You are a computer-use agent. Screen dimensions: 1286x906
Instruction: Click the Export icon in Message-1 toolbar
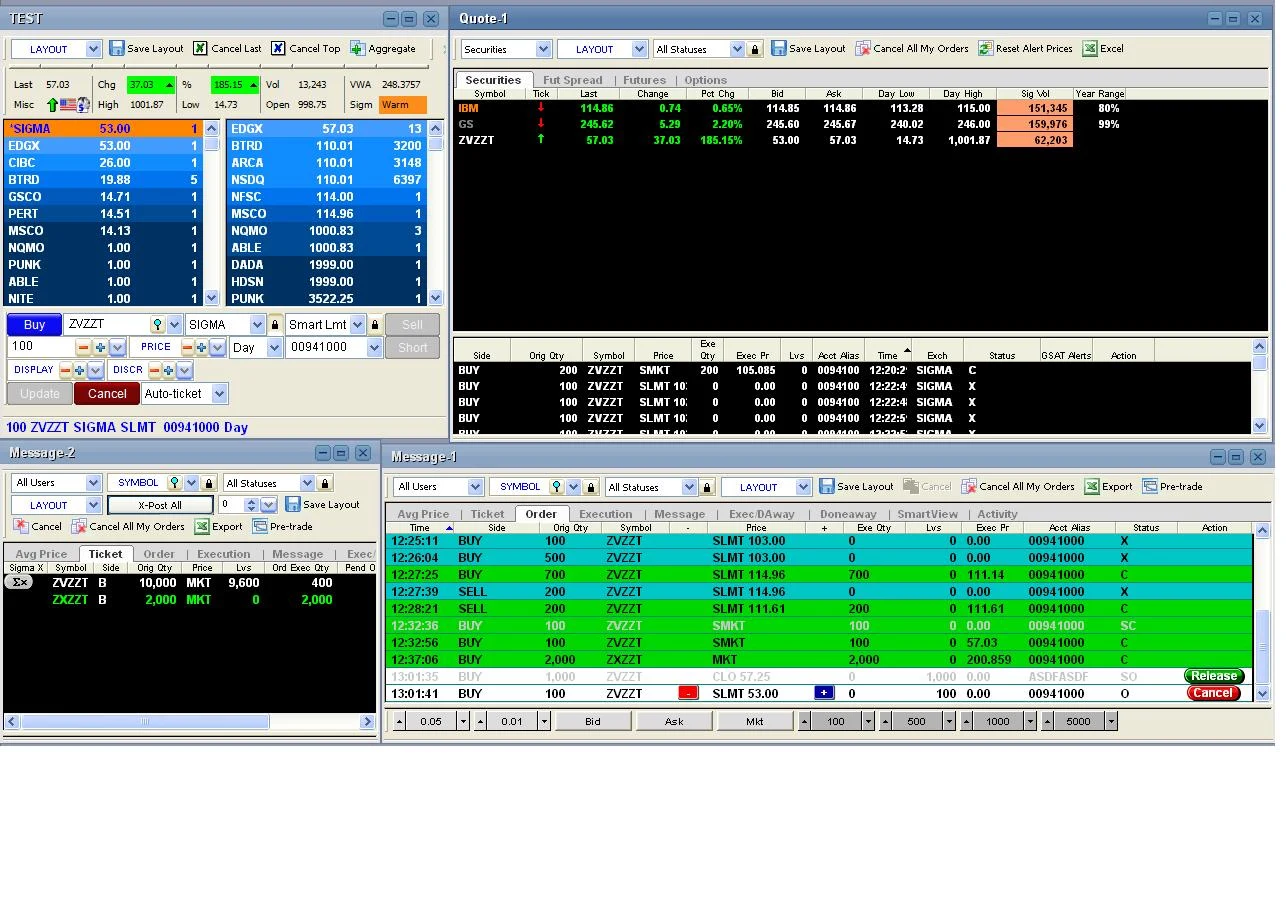coord(1093,487)
